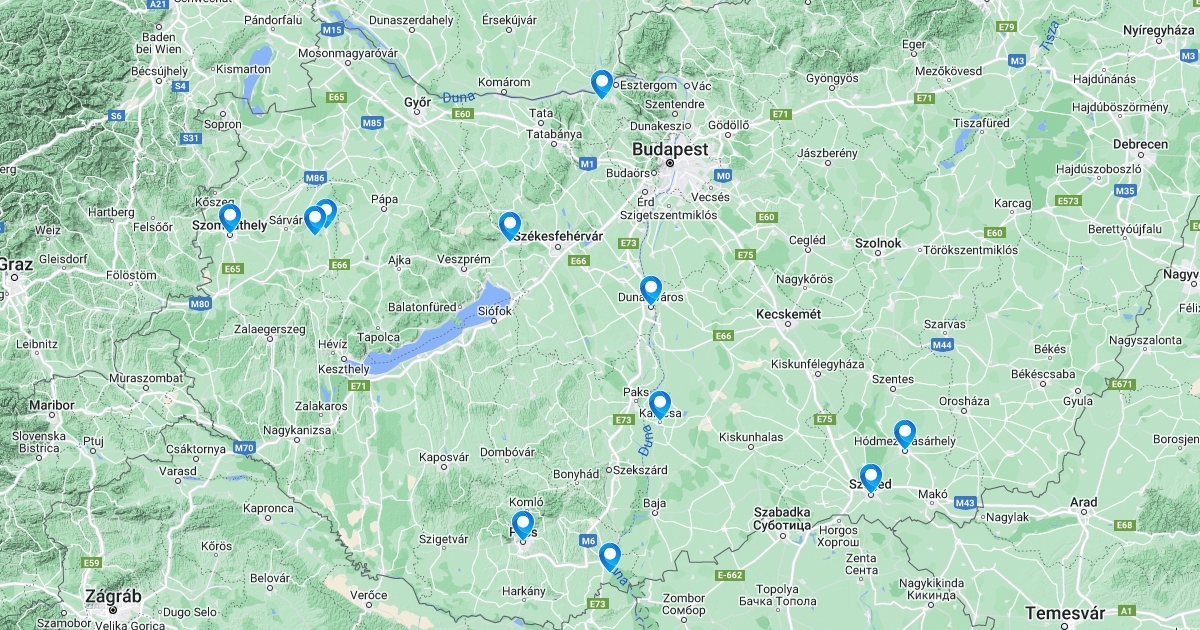Click the M43 motorway shield near Makó
Viewport: 1200px width, 630px height.
click(965, 502)
